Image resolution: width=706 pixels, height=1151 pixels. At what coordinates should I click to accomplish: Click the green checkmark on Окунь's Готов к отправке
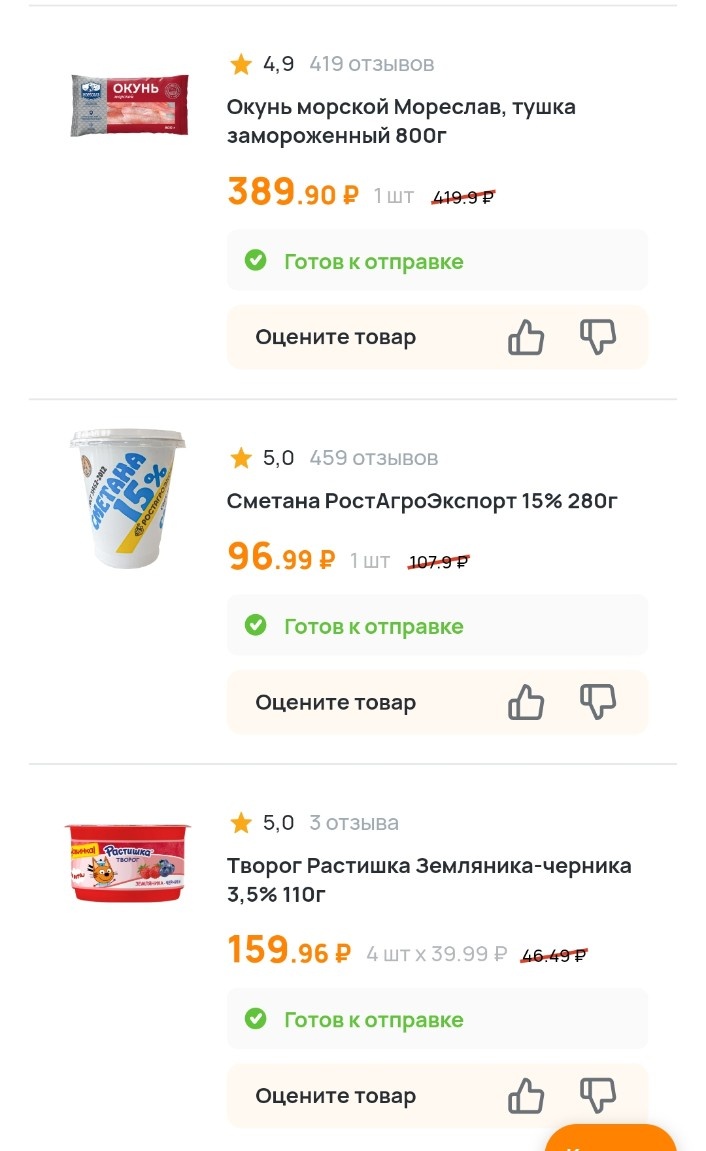pos(257,260)
